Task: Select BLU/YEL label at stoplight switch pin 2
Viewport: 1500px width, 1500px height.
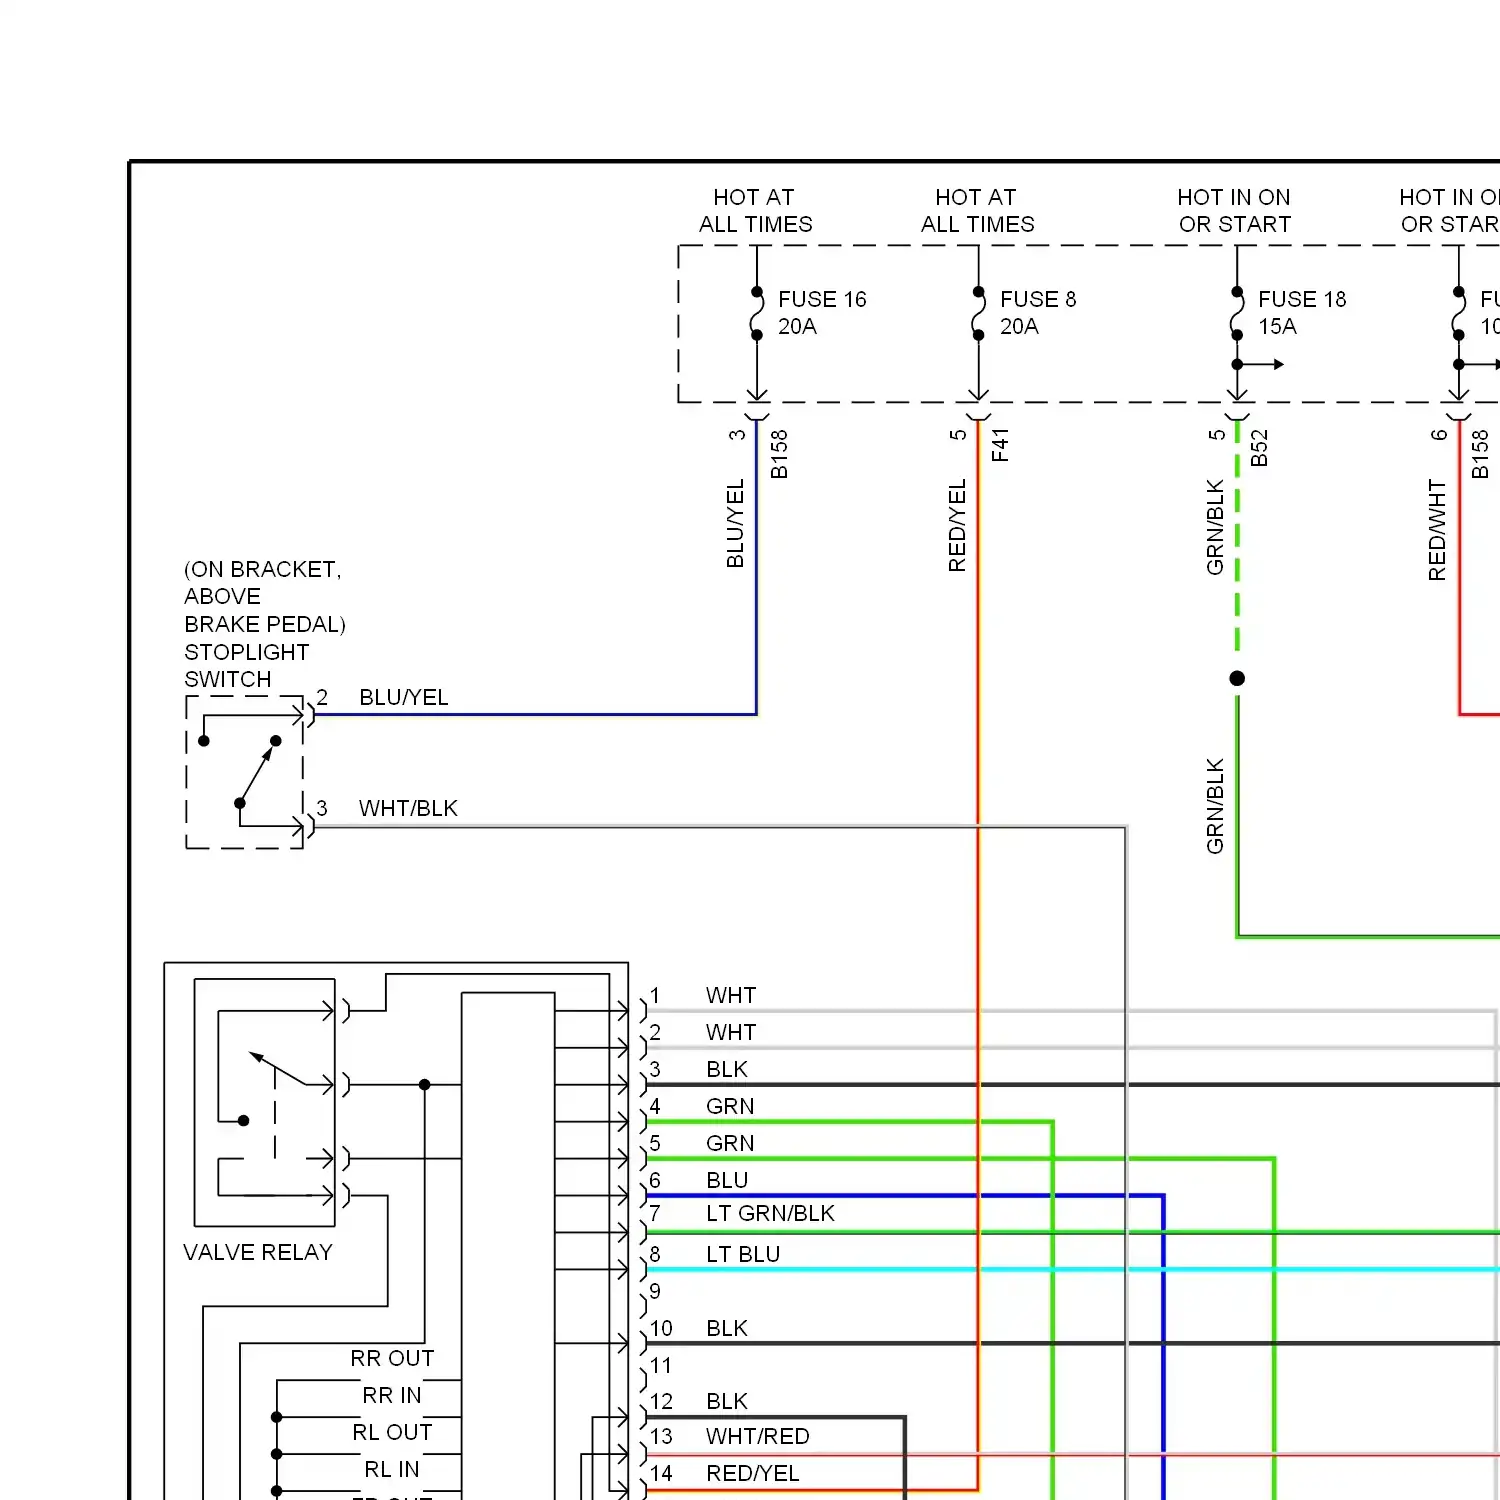Action: point(404,698)
